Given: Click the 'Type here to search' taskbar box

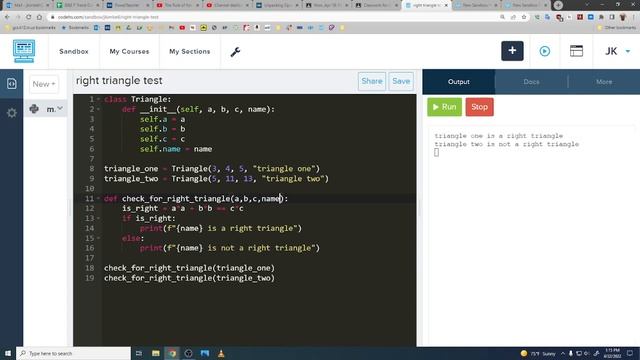Looking at the screenshot, I should pos(73,353).
